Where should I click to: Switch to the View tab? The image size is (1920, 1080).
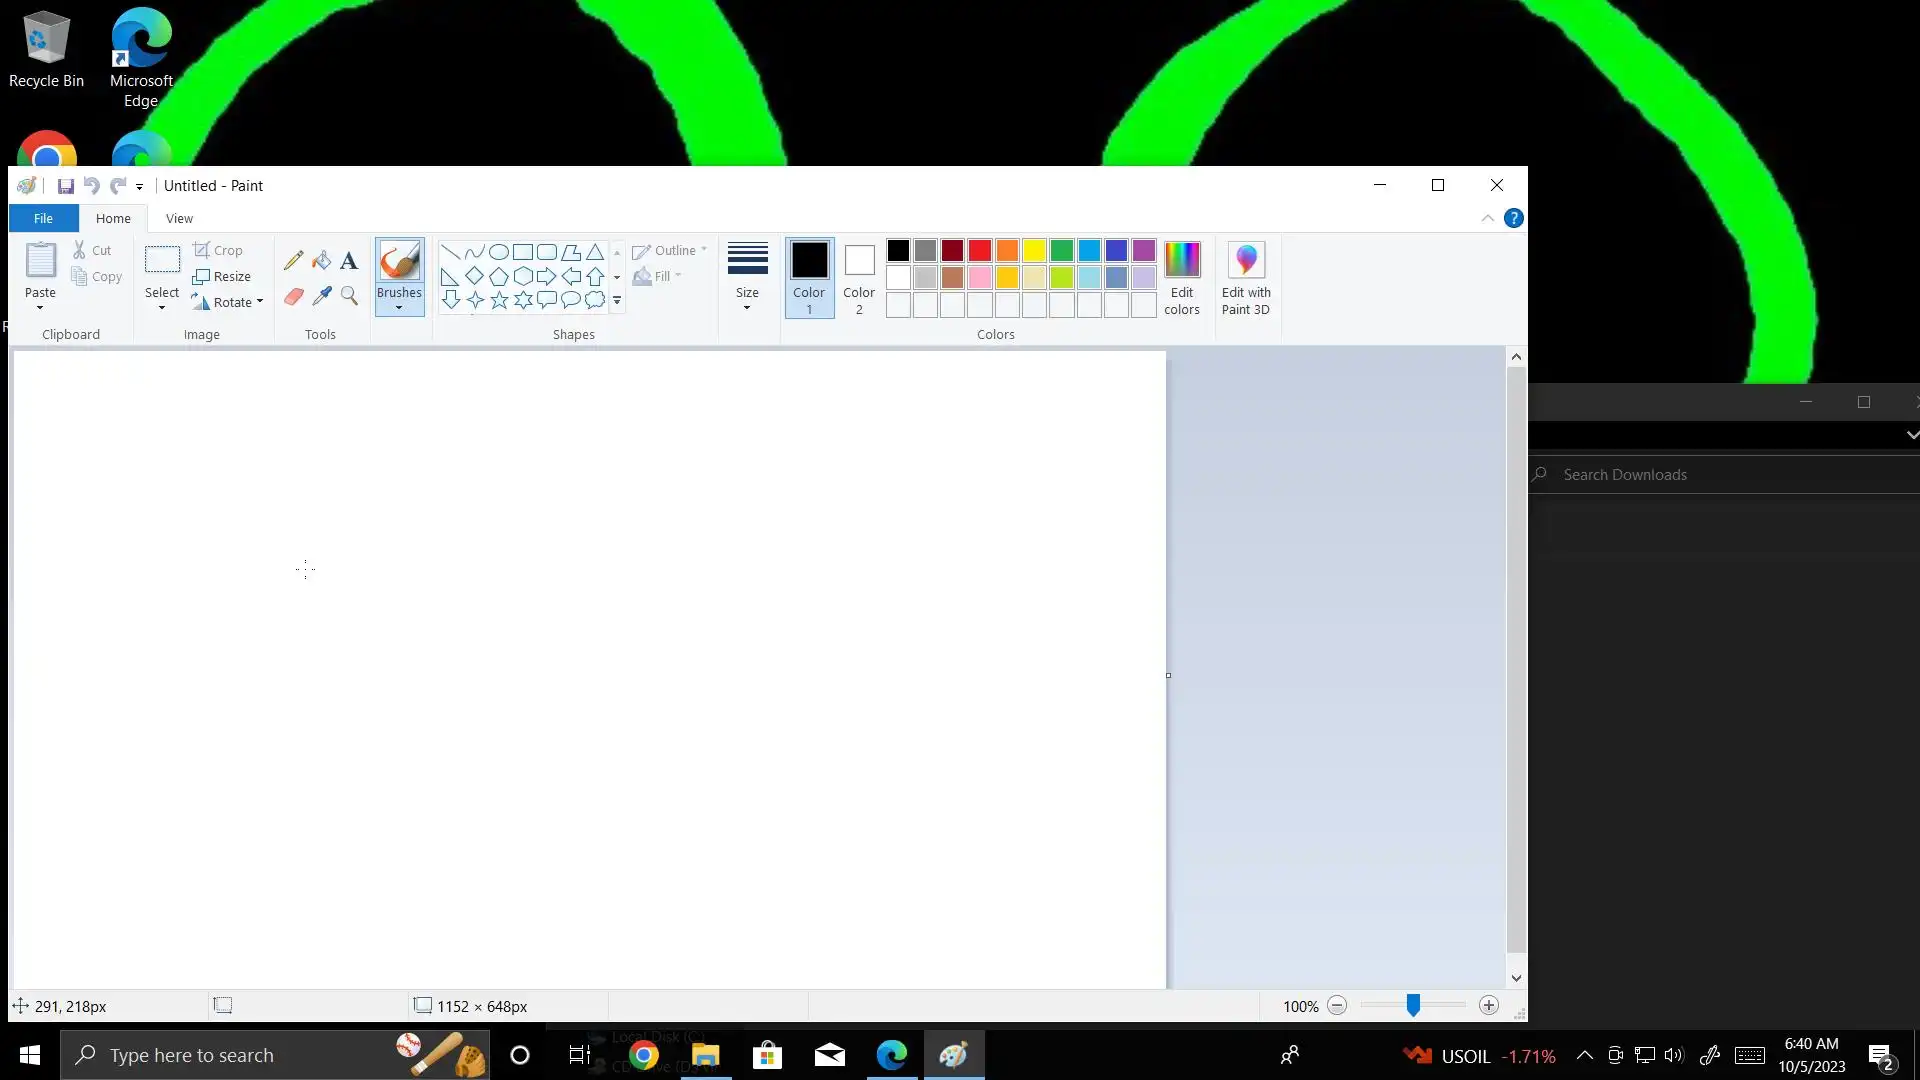(x=179, y=218)
